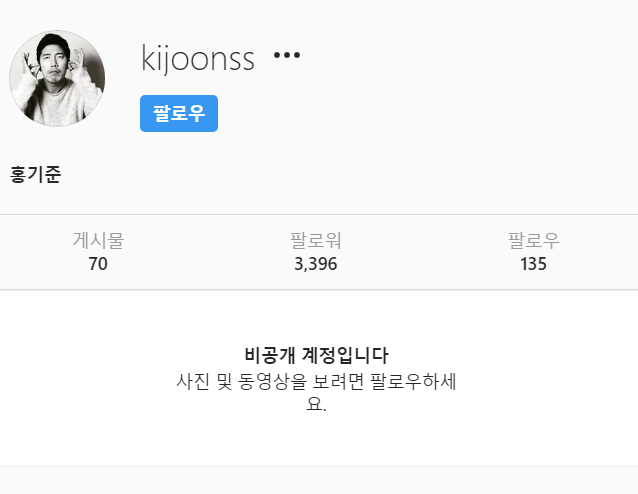Screen dimensions: 638x494
Task: View the 3,396 followers count
Action: pos(315,264)
